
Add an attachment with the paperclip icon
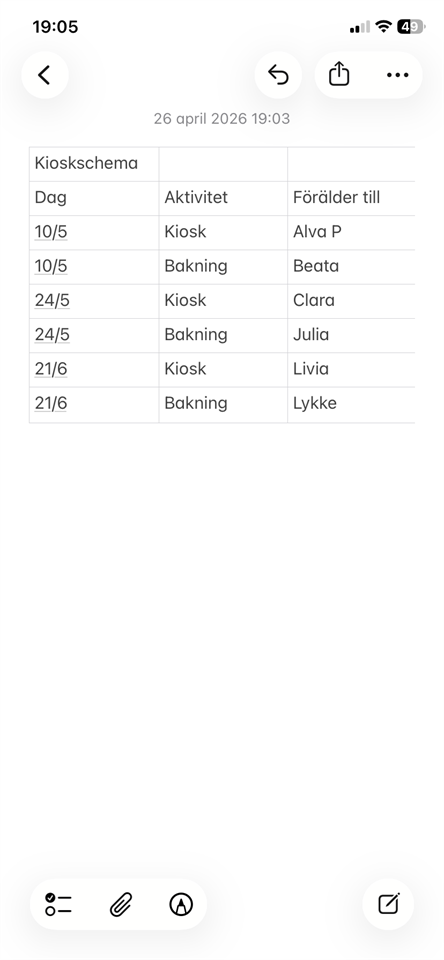[x=121, y=904]
